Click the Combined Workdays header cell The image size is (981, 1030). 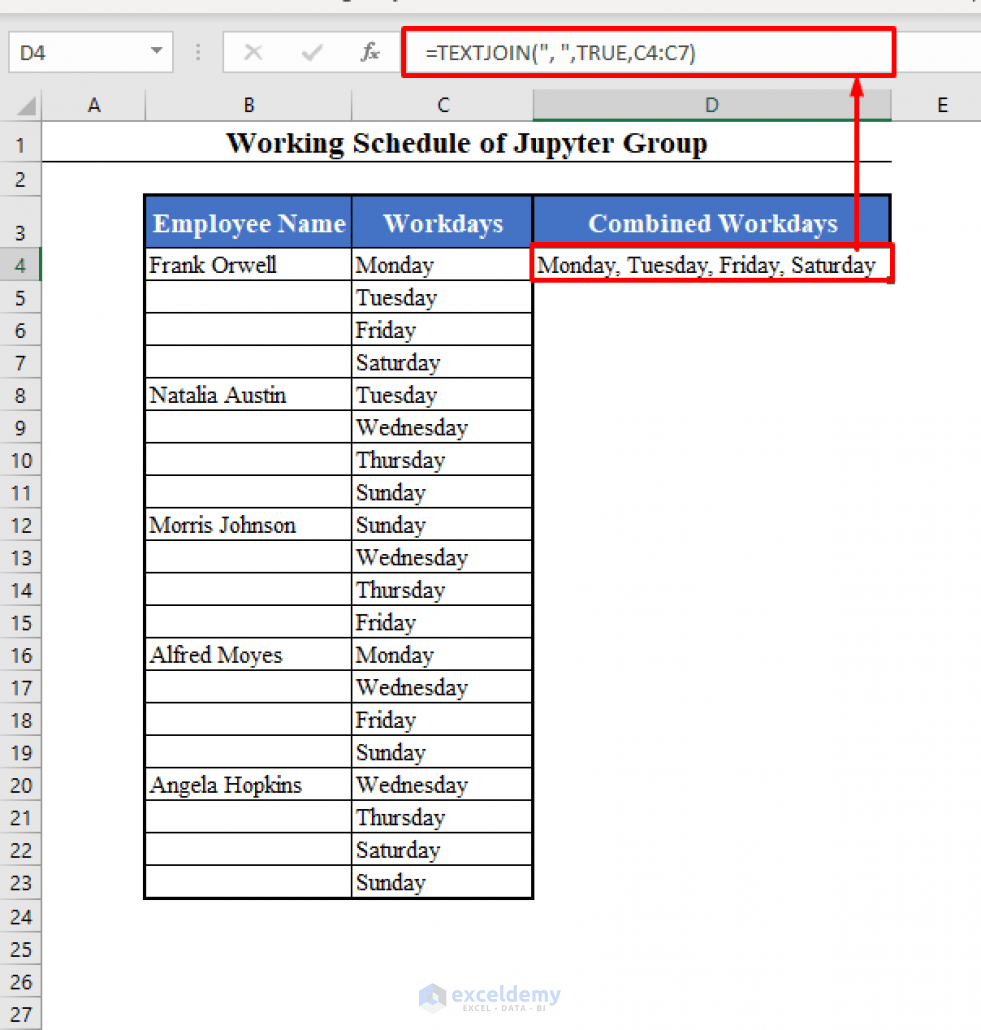tap(711, 222)
